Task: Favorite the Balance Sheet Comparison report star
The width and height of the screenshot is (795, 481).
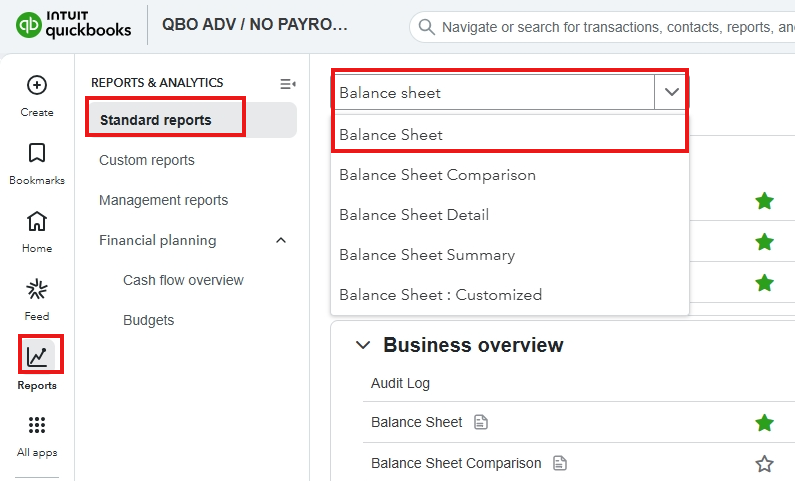Action: 765,463
